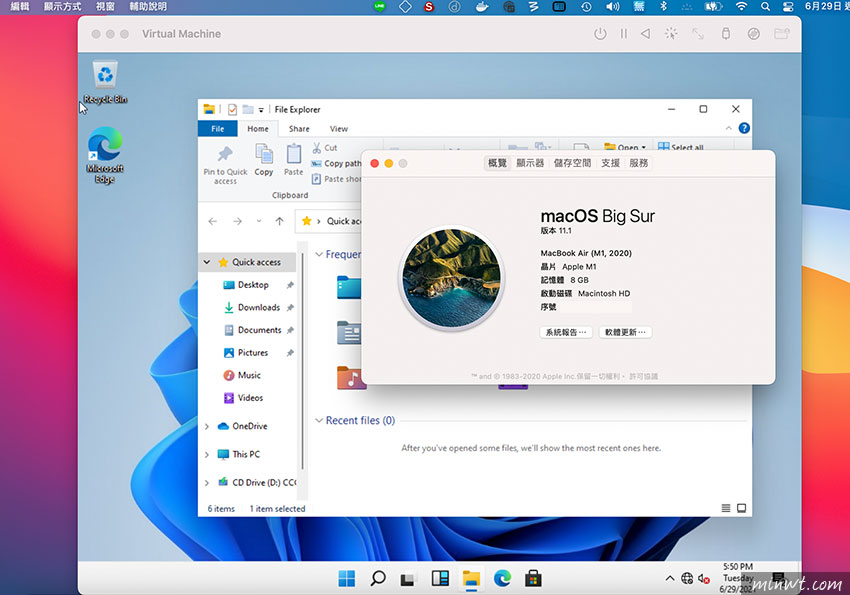Open File Explorer help (question mark)
The image size is (850, 595).
point(744,128)
